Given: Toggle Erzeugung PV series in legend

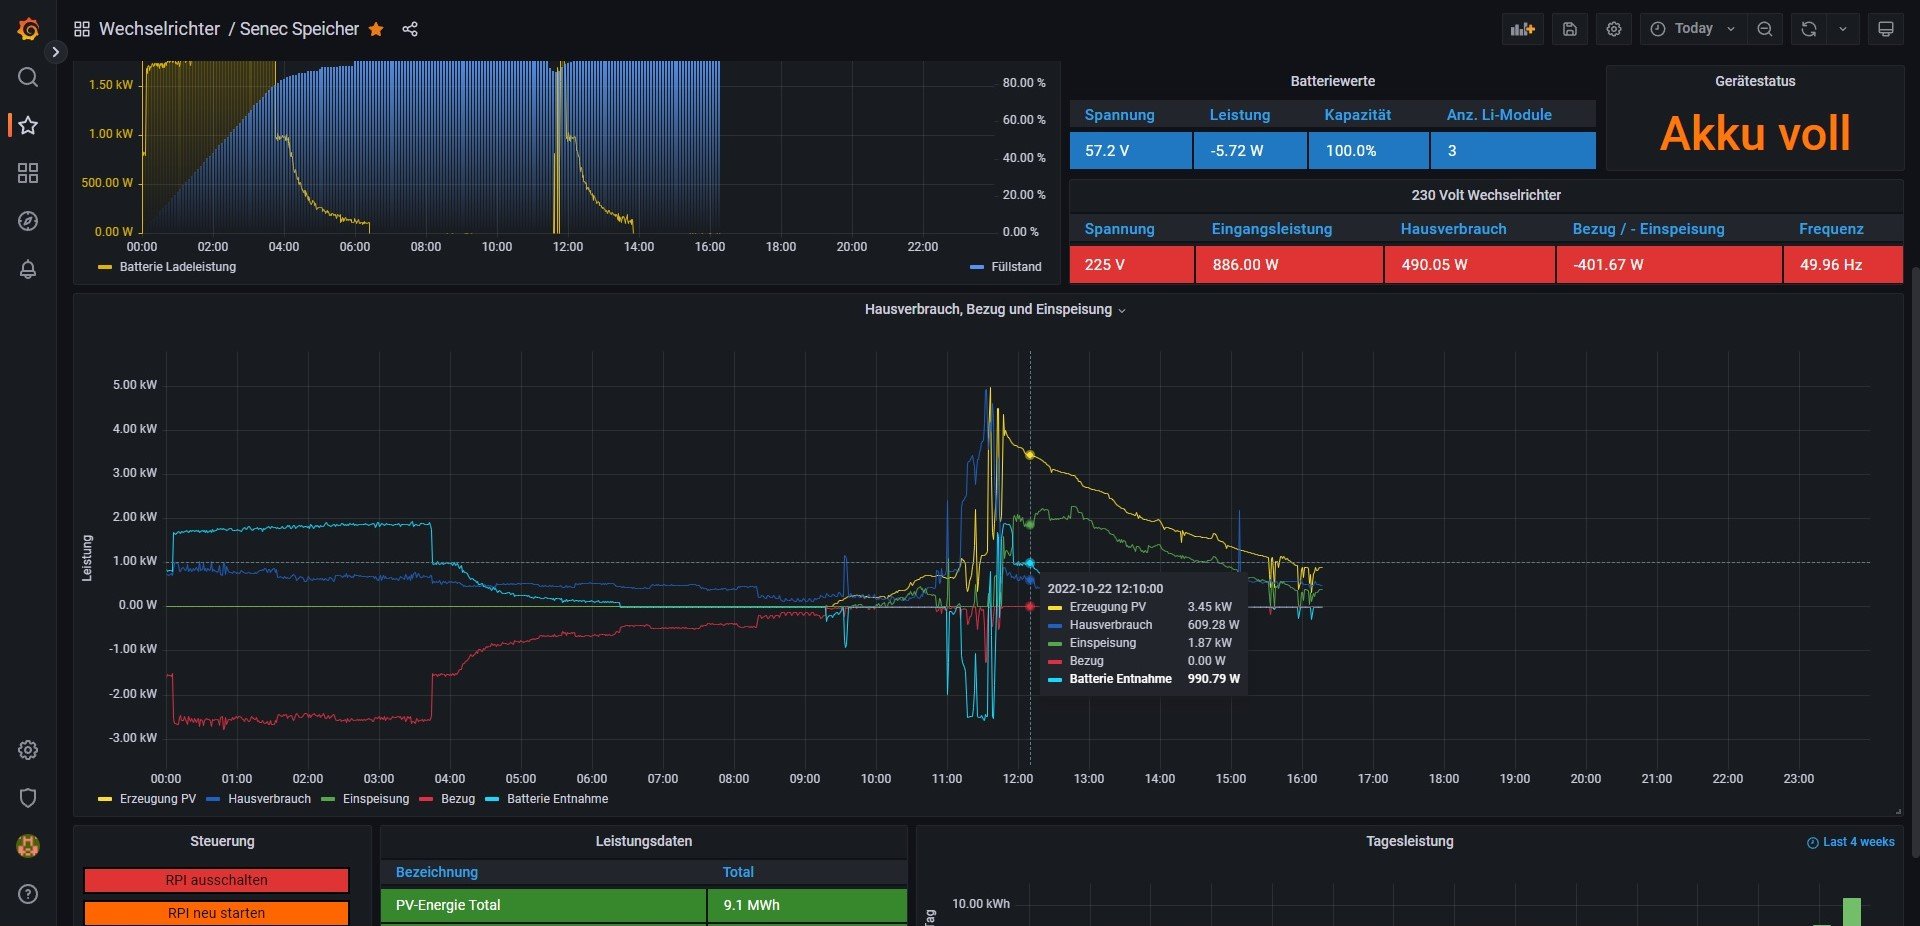Looking at the screenshot, I should pos(157,799).
